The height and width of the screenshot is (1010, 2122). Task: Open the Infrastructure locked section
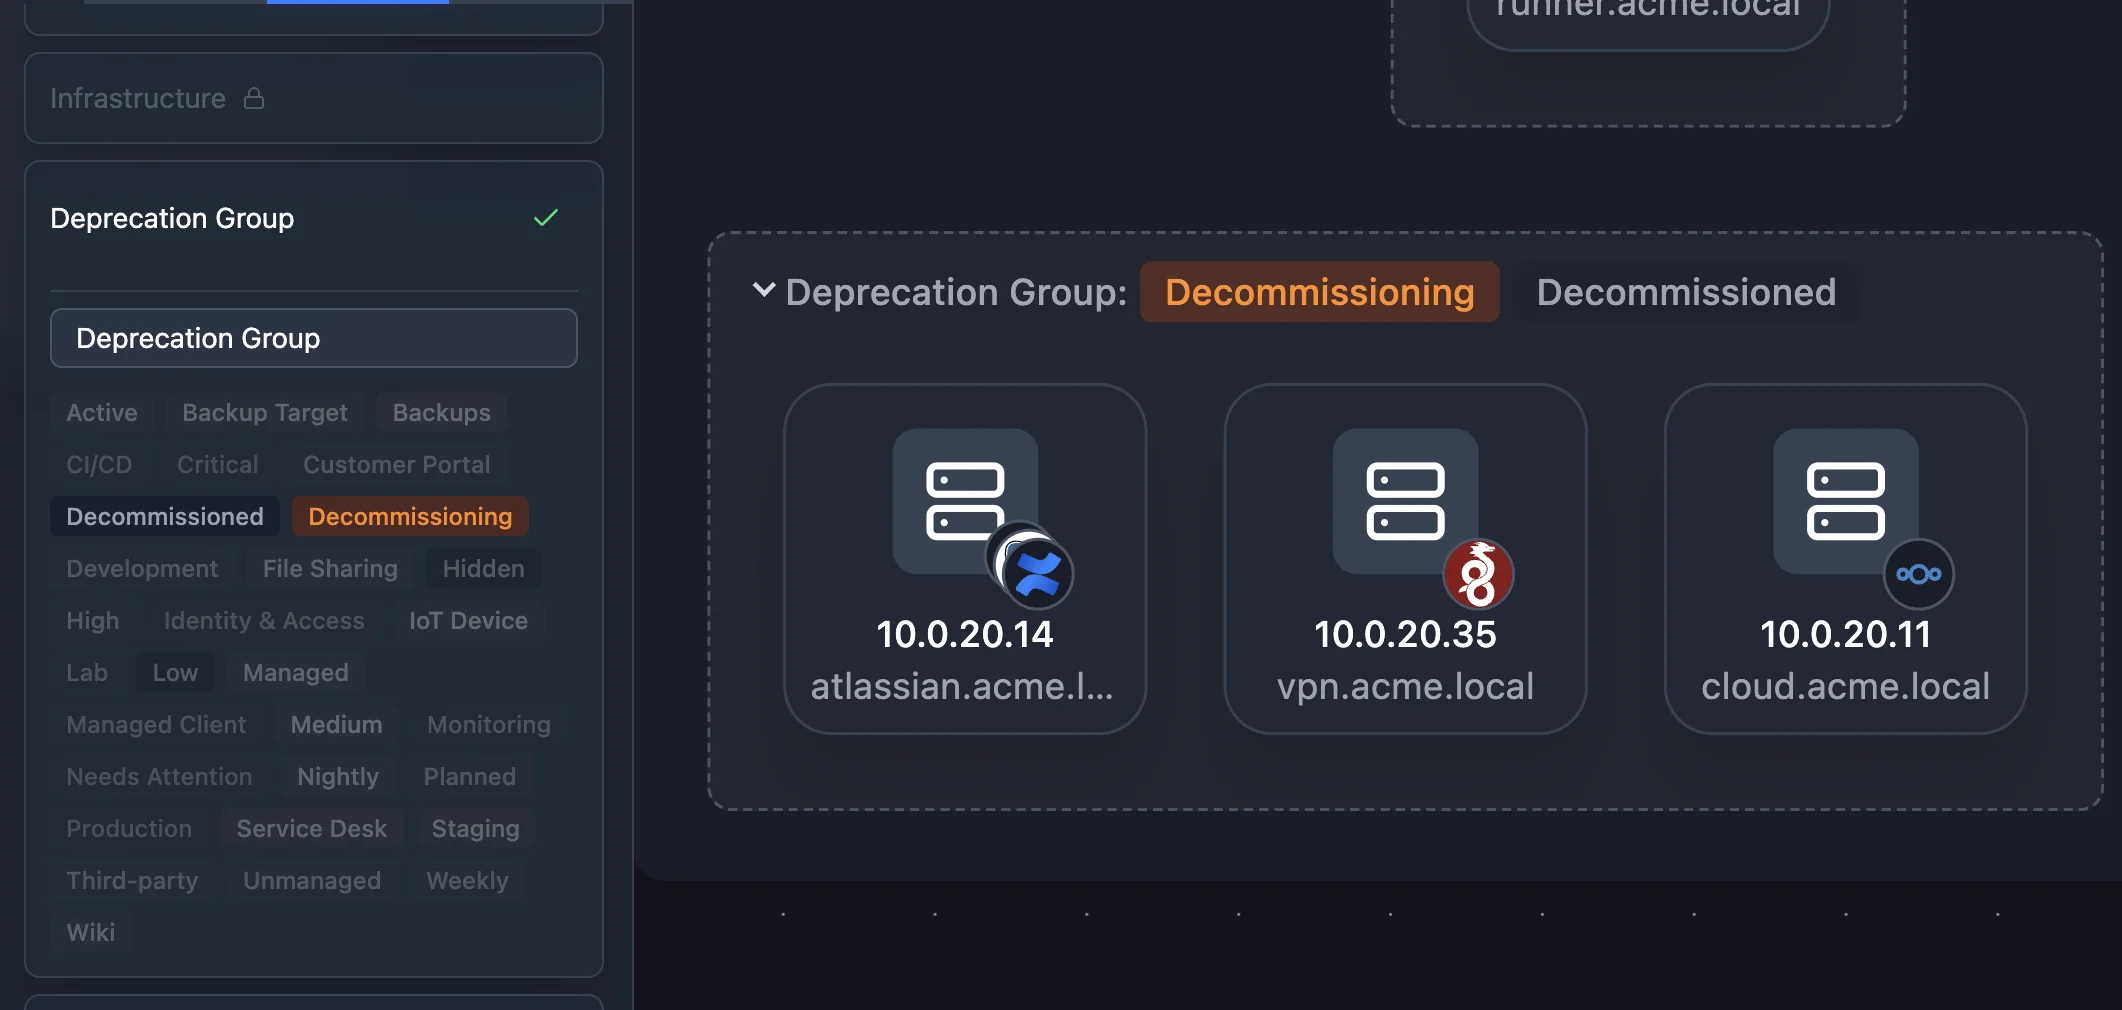(x=314, y=98)
